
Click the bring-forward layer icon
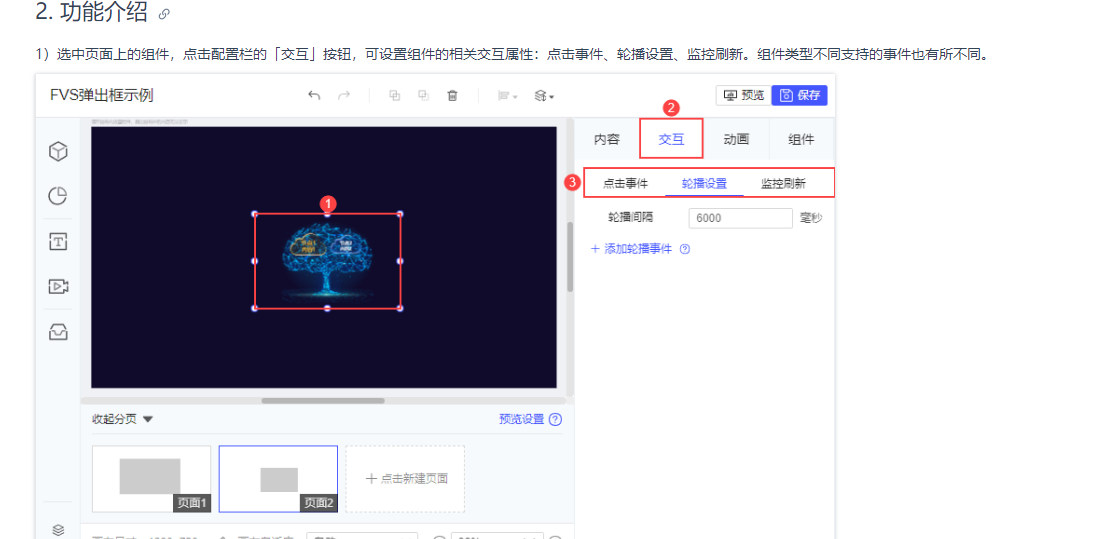tap(395, 96)
